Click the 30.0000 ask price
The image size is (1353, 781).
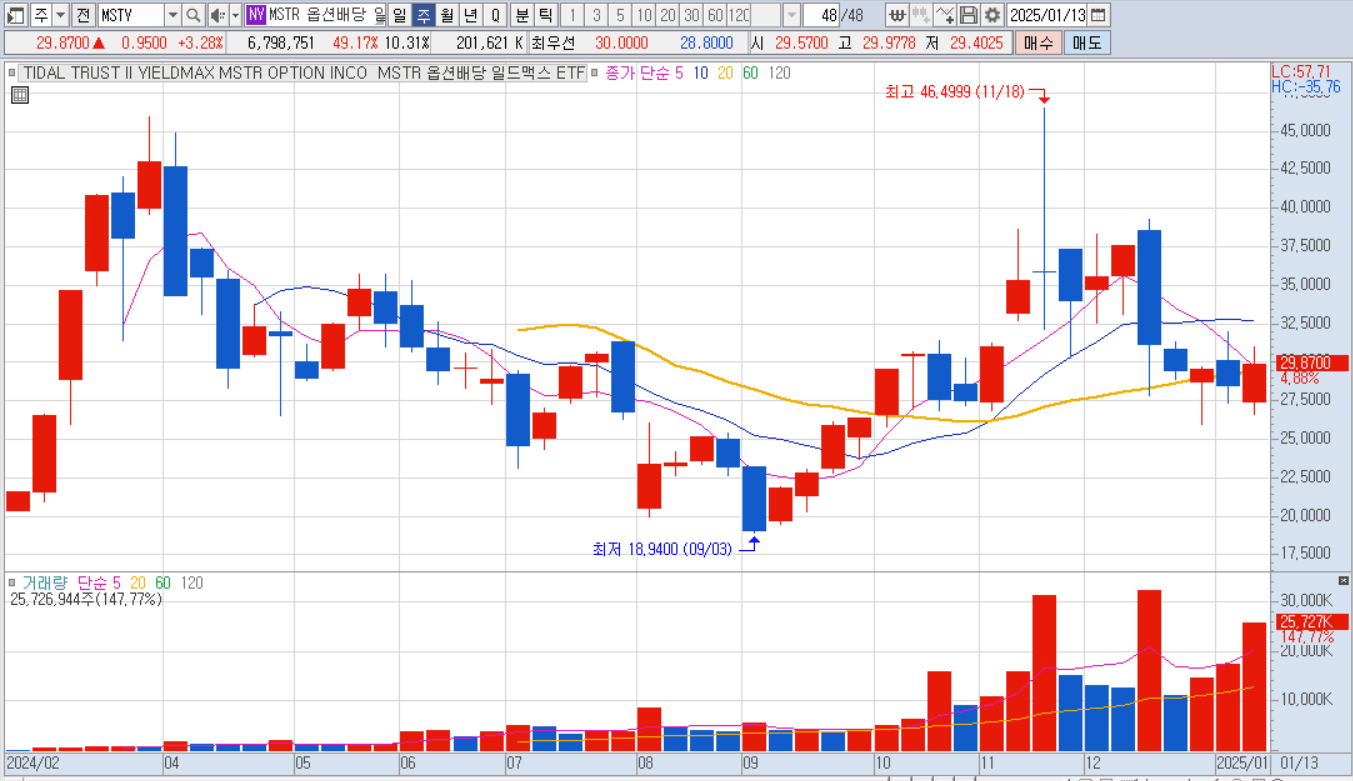620,43
